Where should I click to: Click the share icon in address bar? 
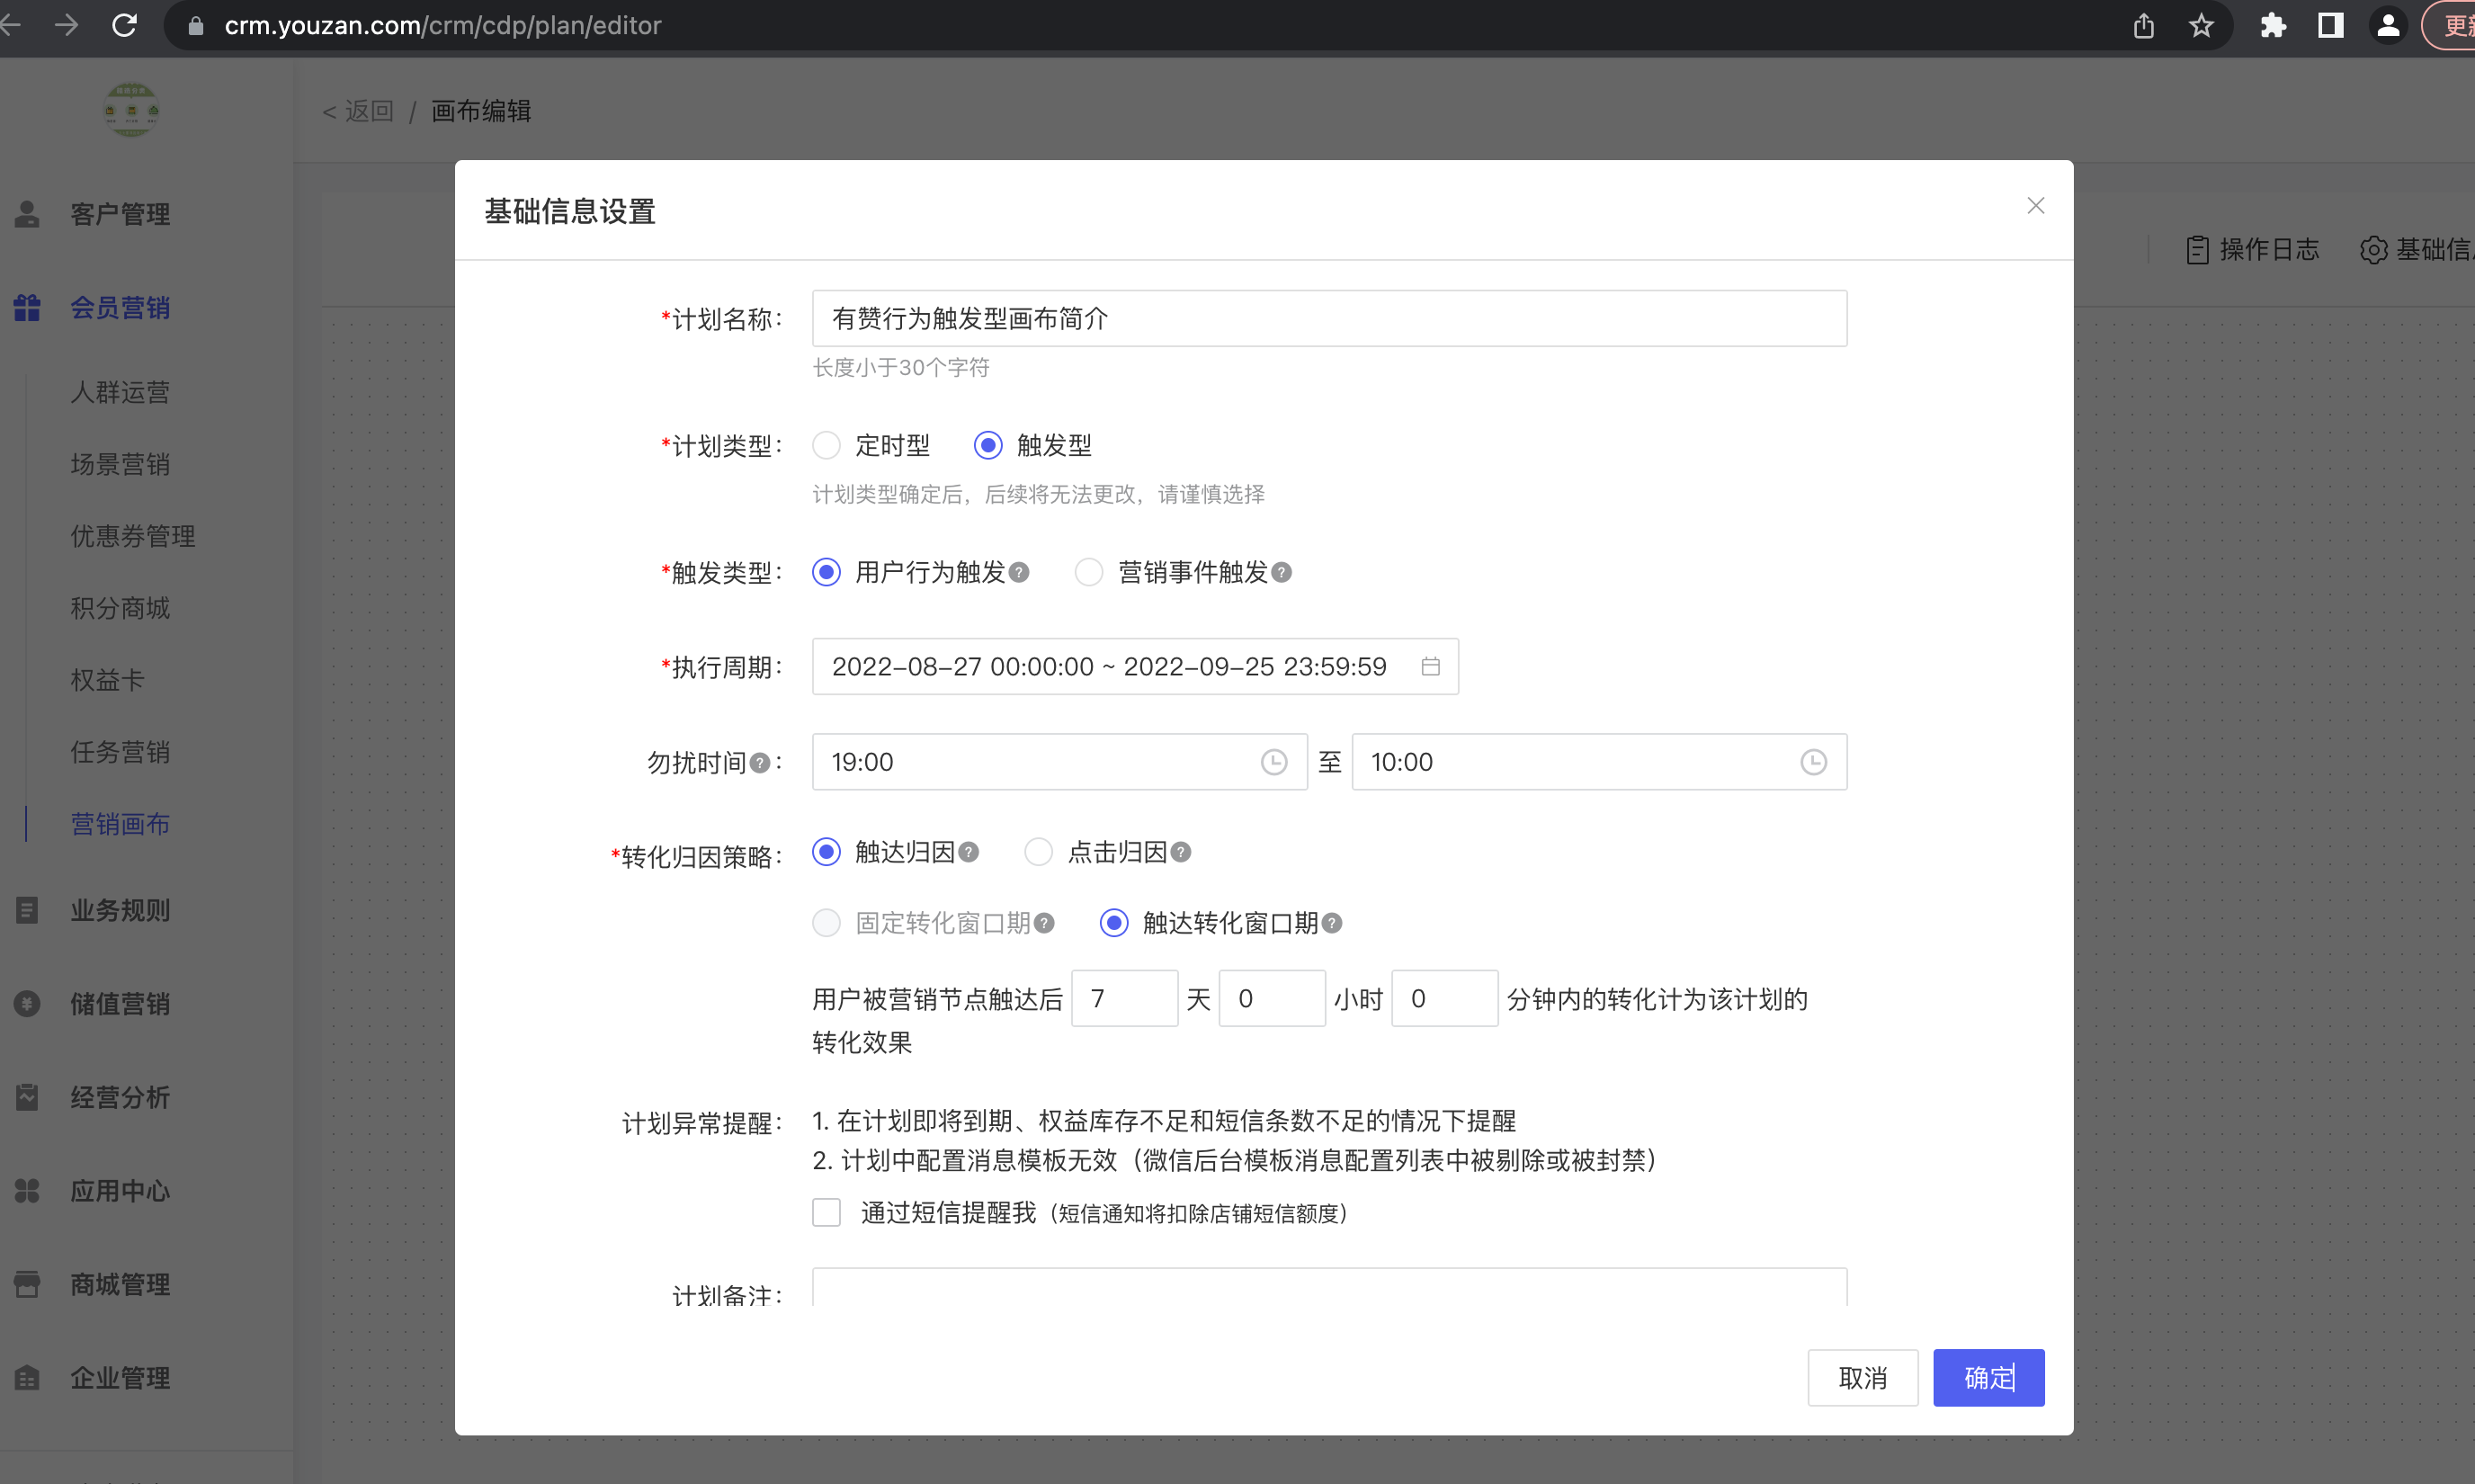tap(2143, 25)
